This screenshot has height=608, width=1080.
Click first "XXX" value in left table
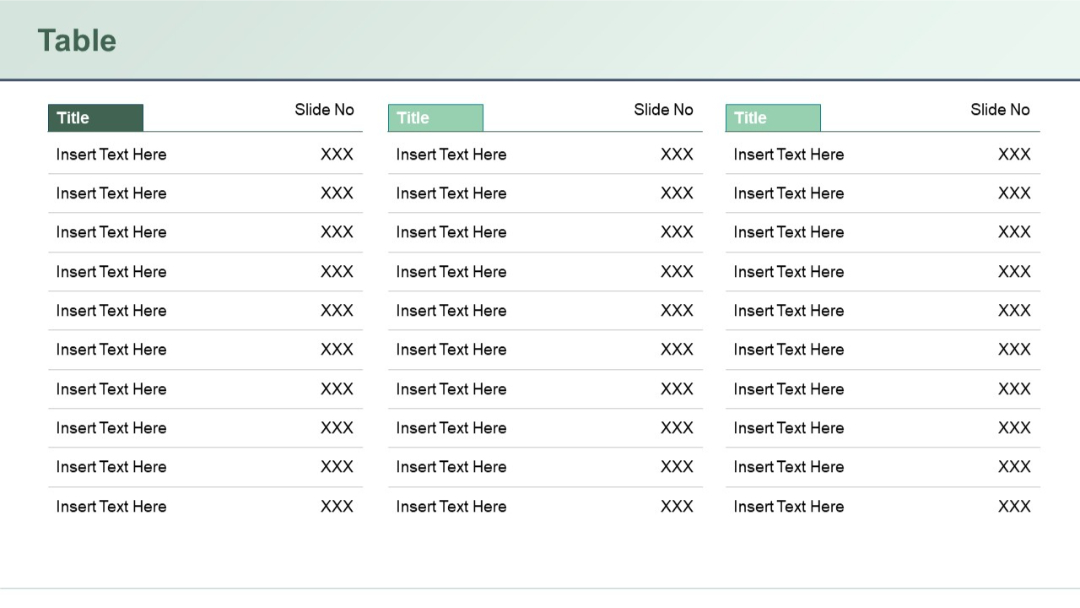(x=337, y=154)
